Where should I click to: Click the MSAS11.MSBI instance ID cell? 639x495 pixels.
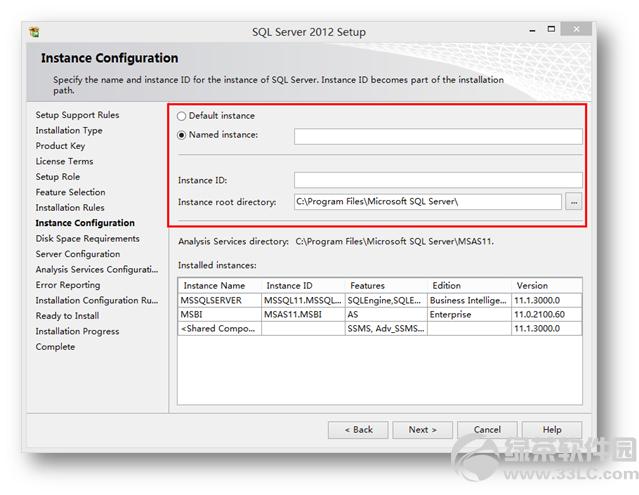tap(303, 315)
